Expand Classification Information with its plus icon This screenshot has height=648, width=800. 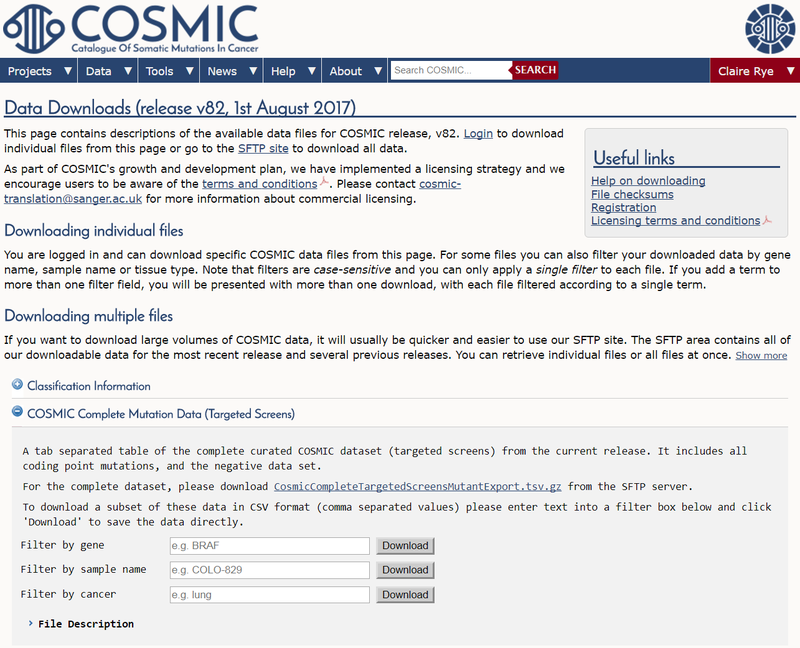click(17, 386)
